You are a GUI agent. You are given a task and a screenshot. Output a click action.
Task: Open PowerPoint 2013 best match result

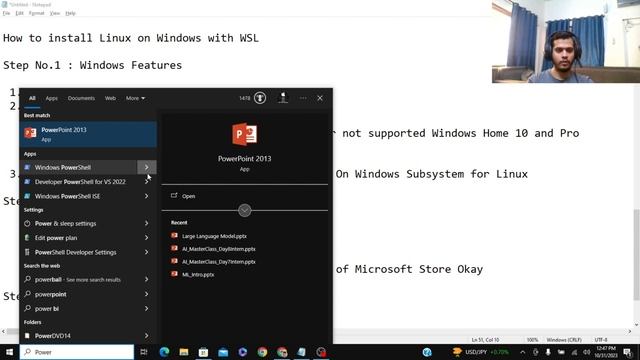88,134
